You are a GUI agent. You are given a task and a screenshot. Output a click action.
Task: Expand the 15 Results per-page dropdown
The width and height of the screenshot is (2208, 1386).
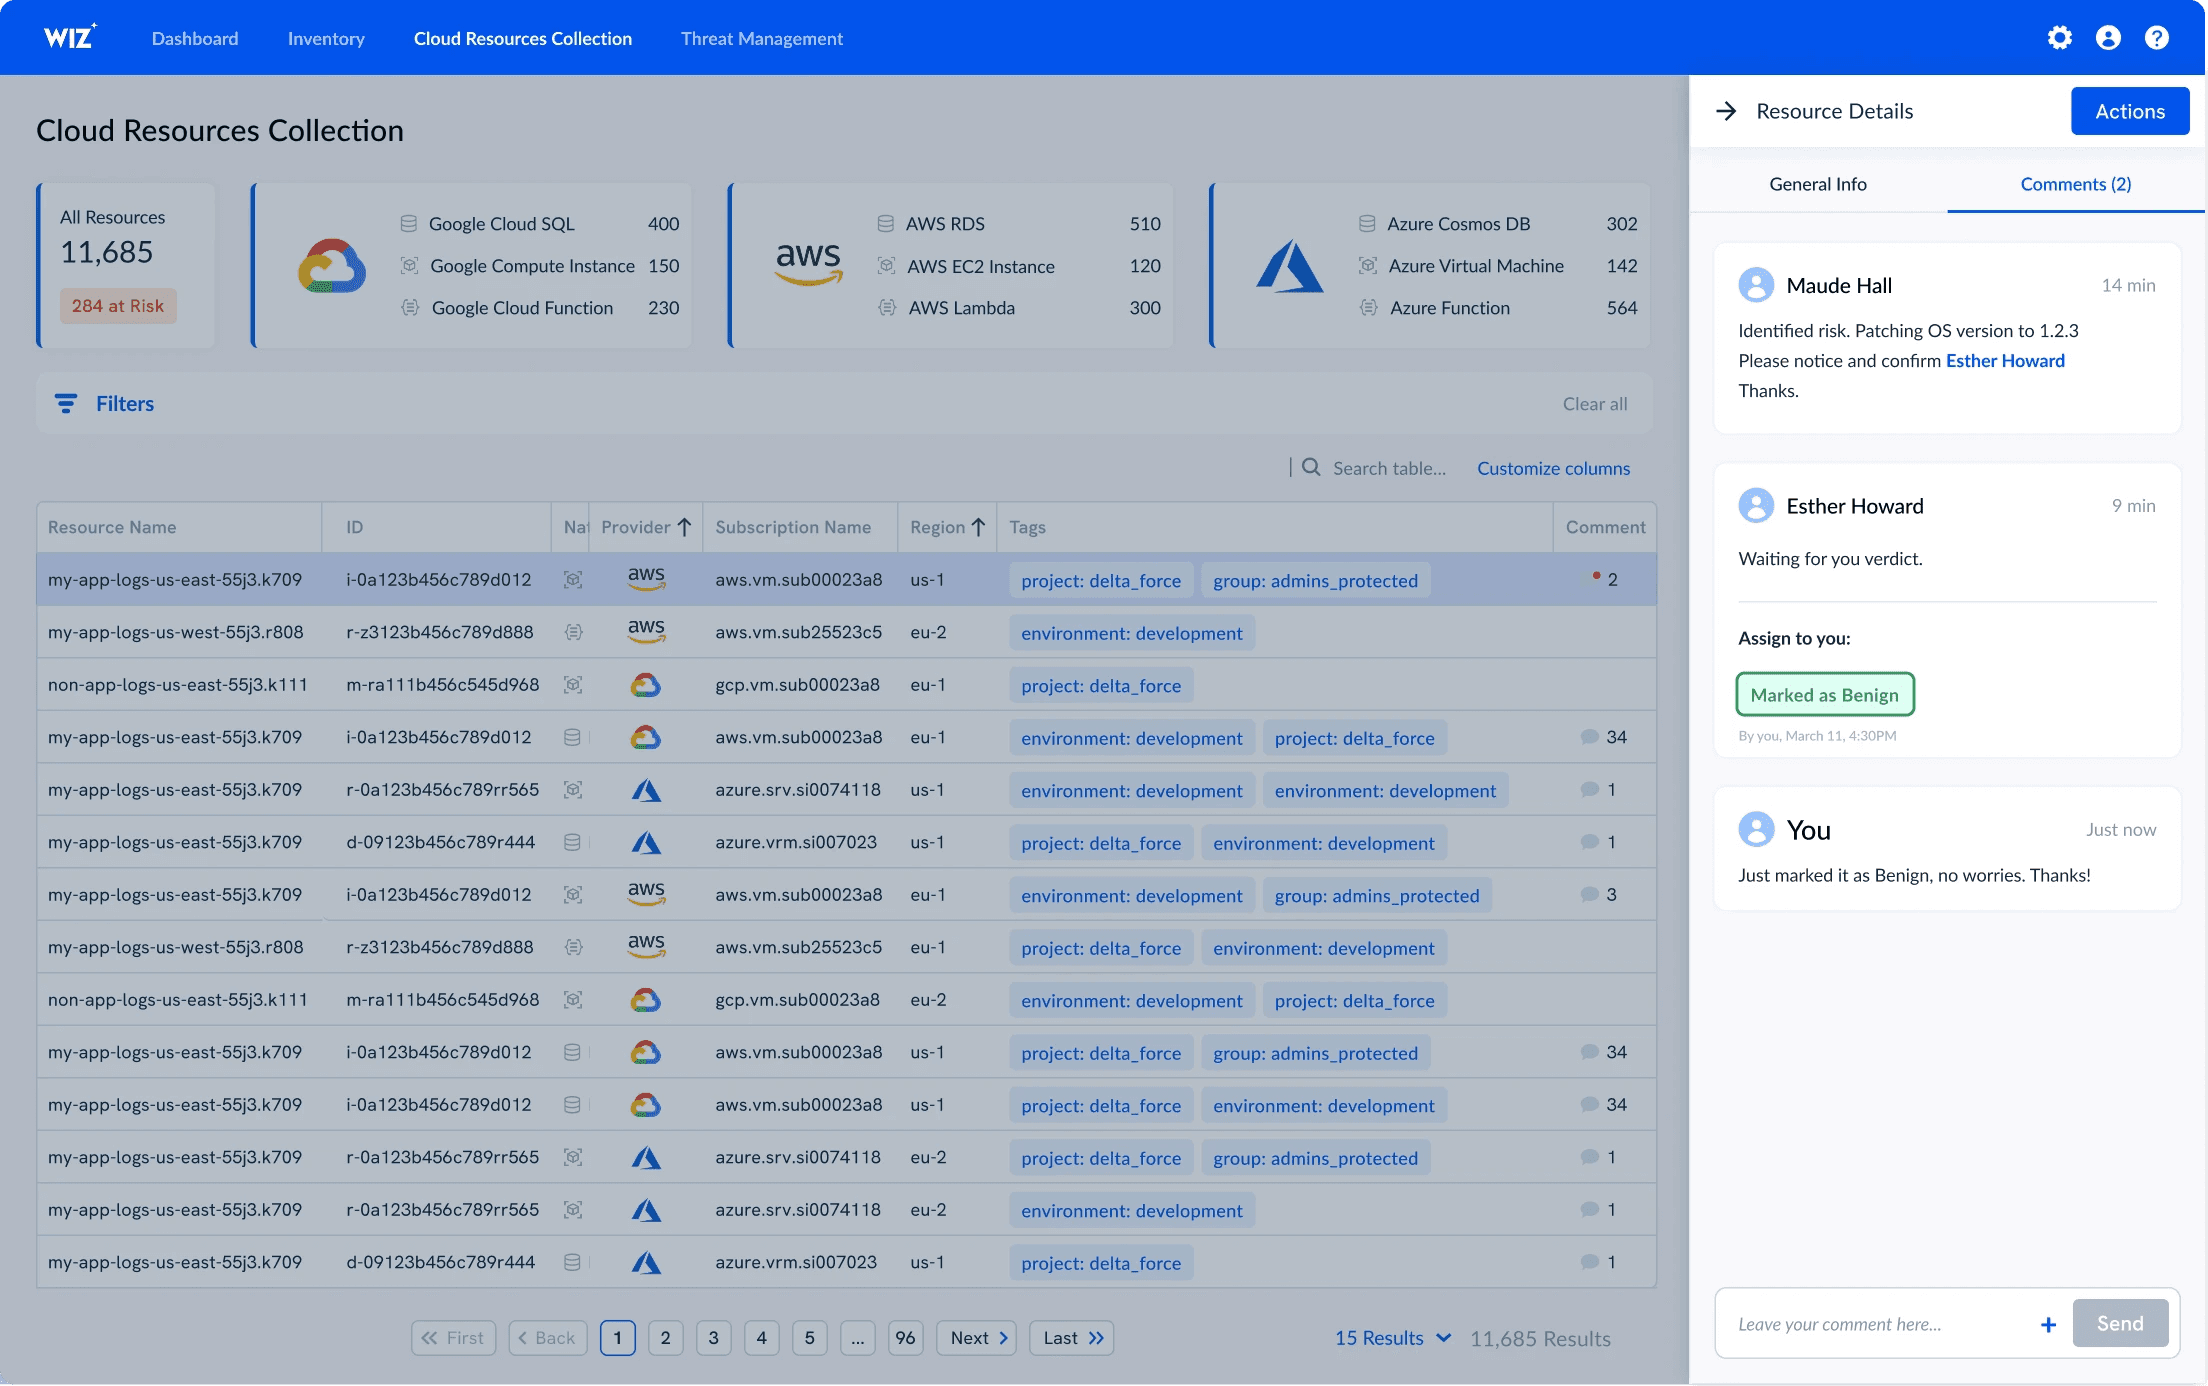click(1393, 1338)
